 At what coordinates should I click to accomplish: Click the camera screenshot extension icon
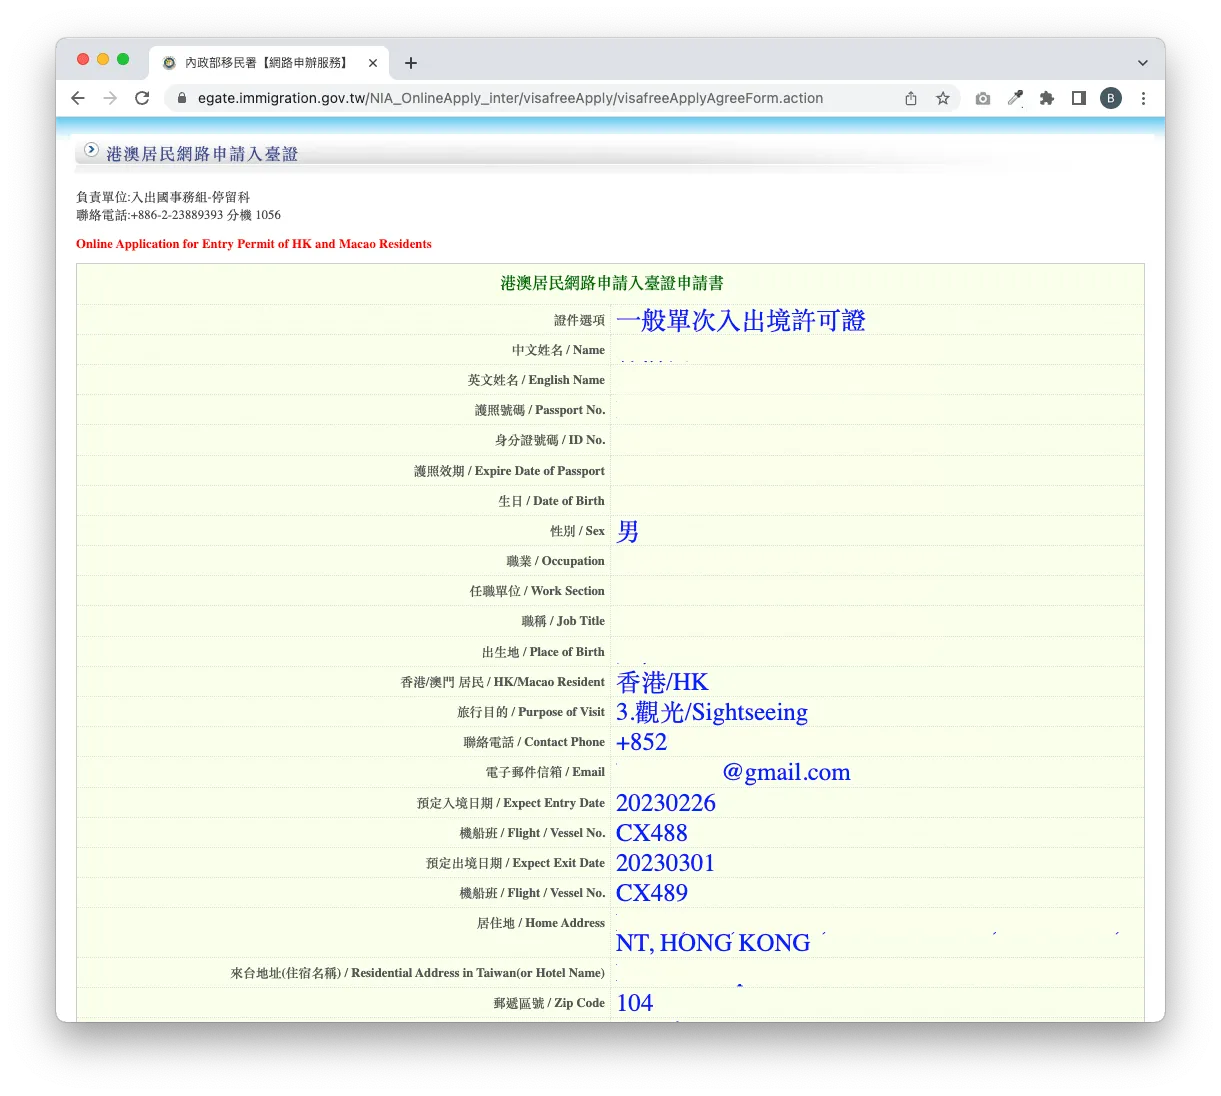tap(983, 98)
